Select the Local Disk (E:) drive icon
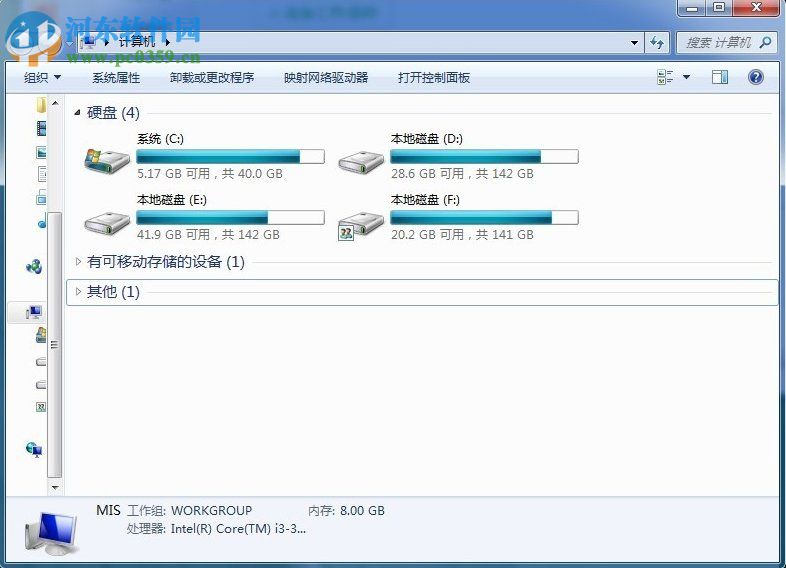Viewport: 786px width, 568px height. (x=107, y=223)
